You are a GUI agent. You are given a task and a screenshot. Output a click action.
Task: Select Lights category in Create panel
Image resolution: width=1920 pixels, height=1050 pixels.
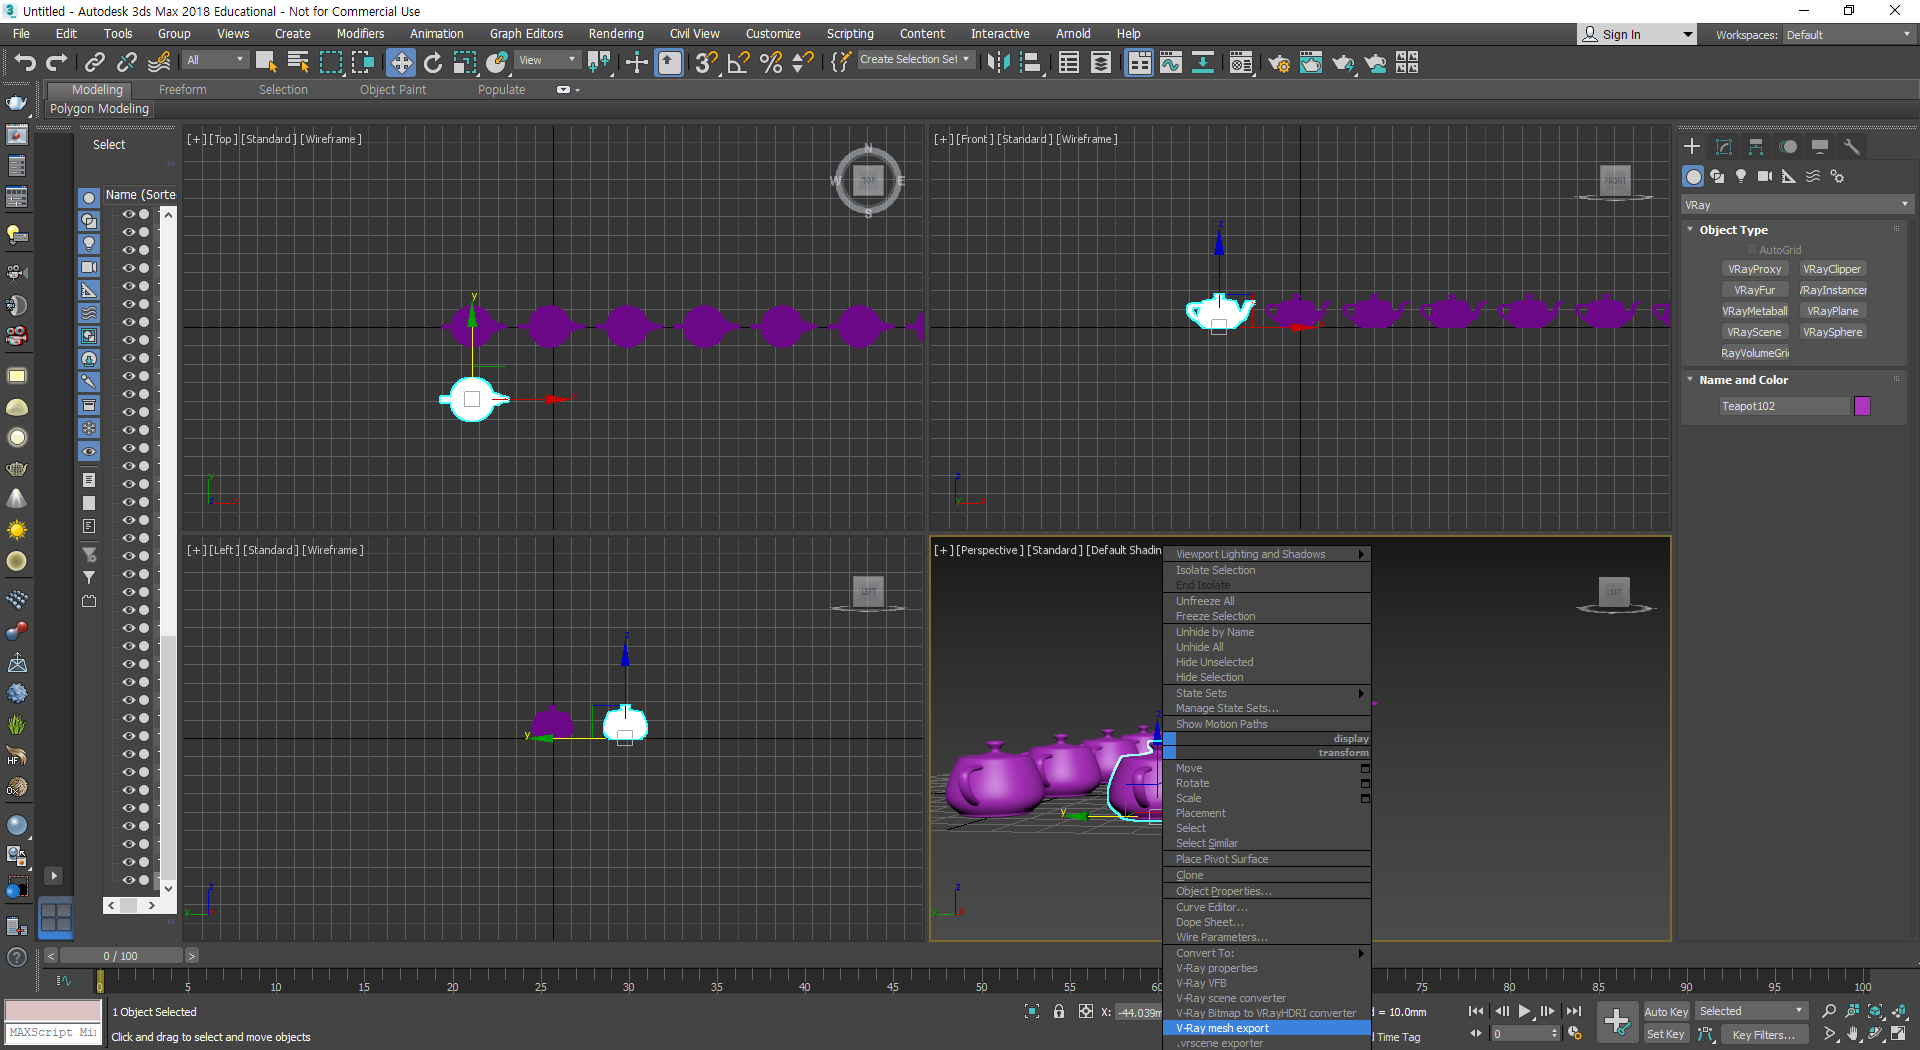[x=1741, y=177]
